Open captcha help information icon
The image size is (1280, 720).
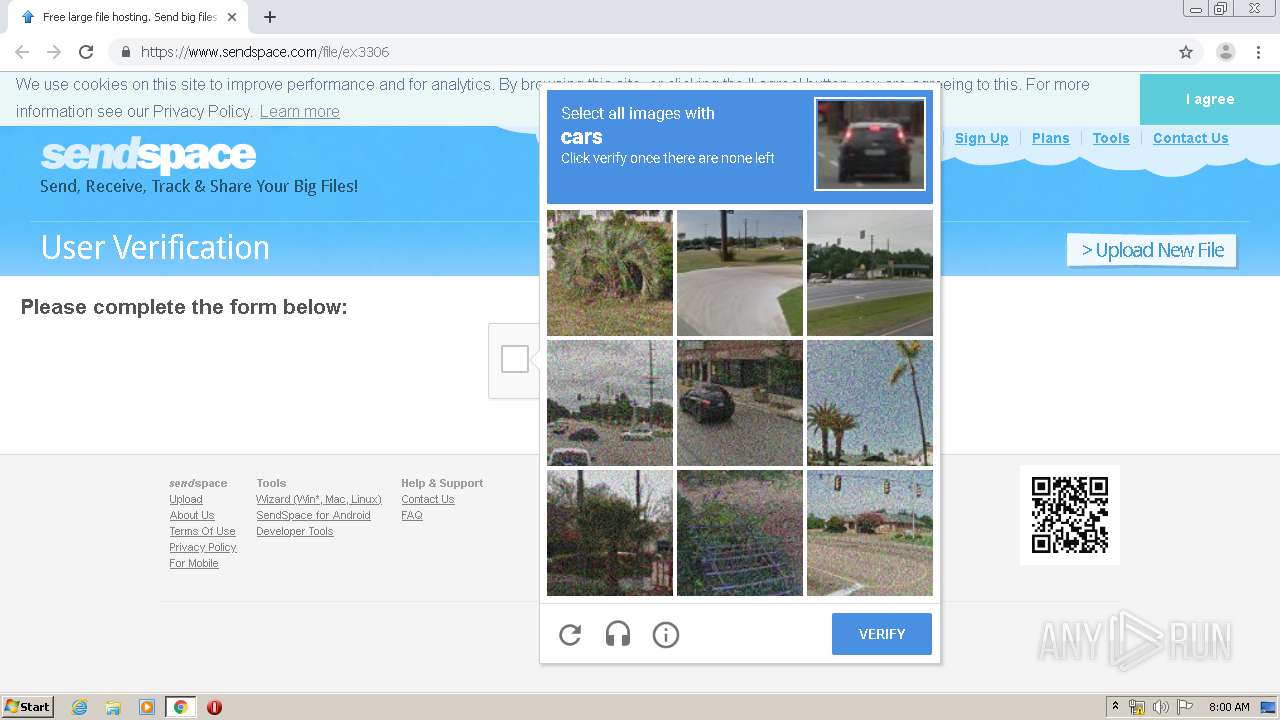click(666, 634)
